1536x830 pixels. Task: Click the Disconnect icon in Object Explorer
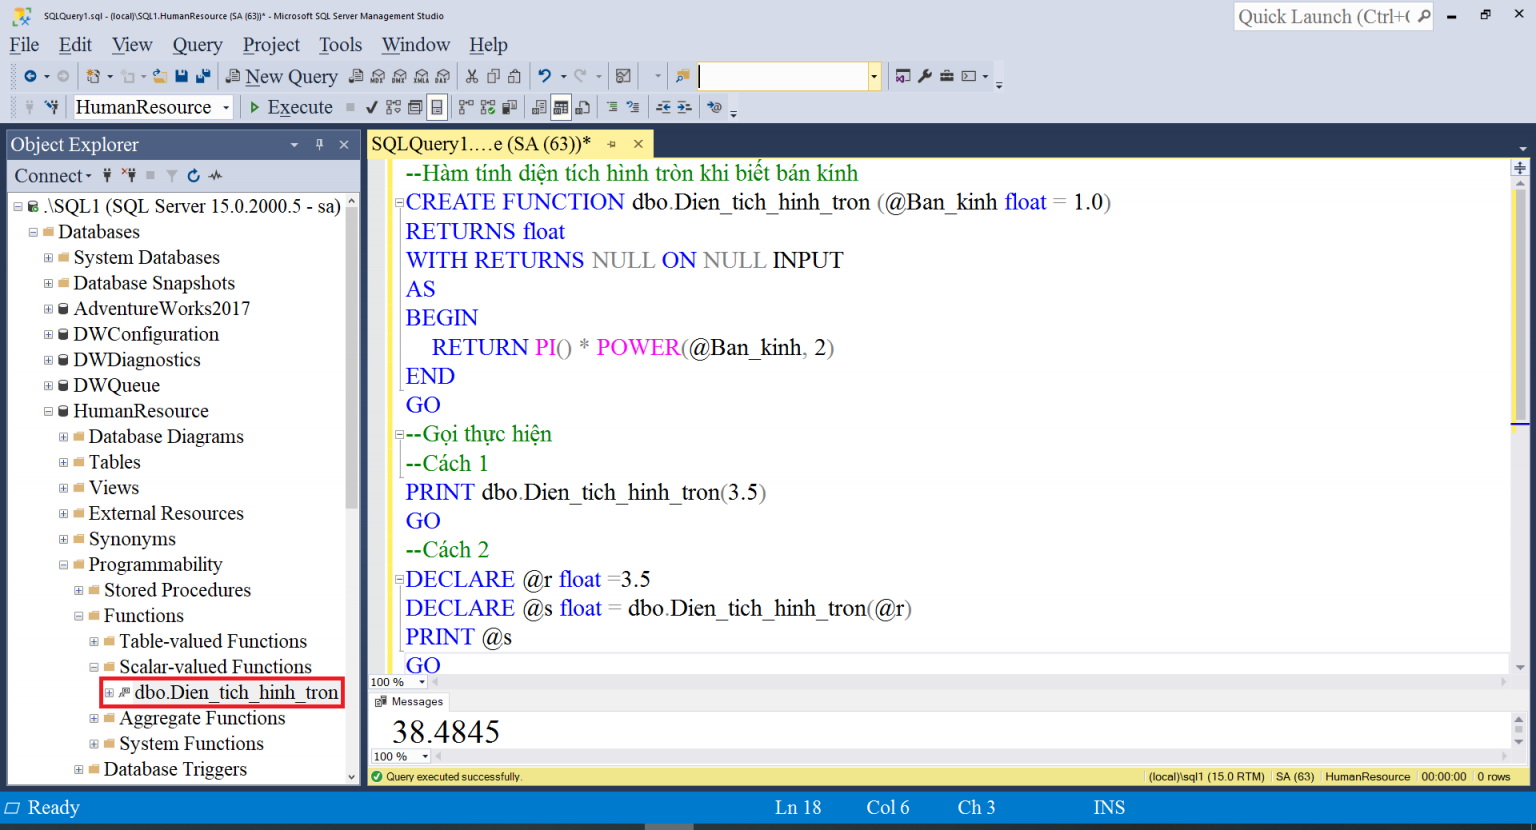(x=128, y=176)
